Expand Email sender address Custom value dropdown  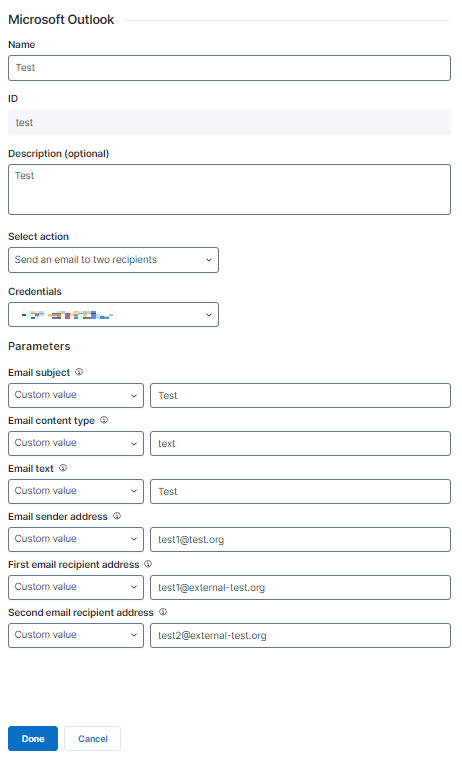tap(76, 539)
